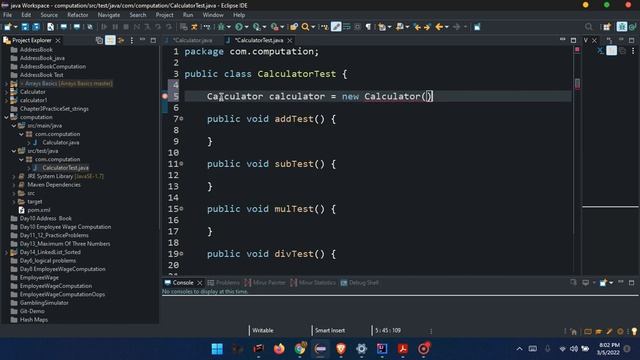The width and height of the screenshot is (640, 360).
Task: Click Next Annotation toolbar icon
Action: click(382, 27)
